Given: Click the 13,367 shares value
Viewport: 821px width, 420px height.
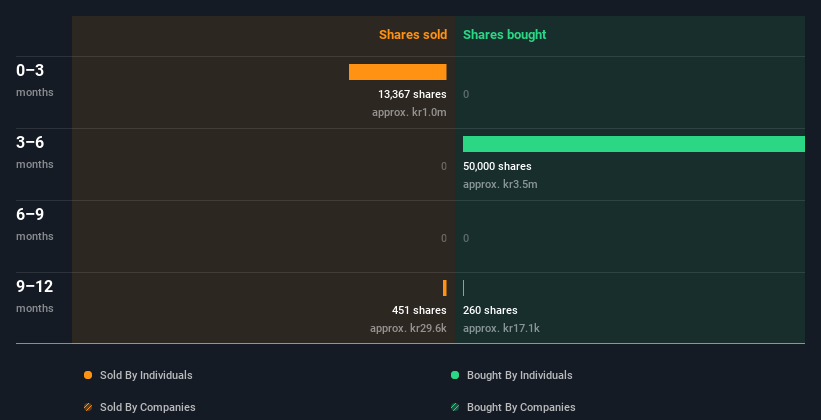Looking at the screenshot, I should coord(412,94).
